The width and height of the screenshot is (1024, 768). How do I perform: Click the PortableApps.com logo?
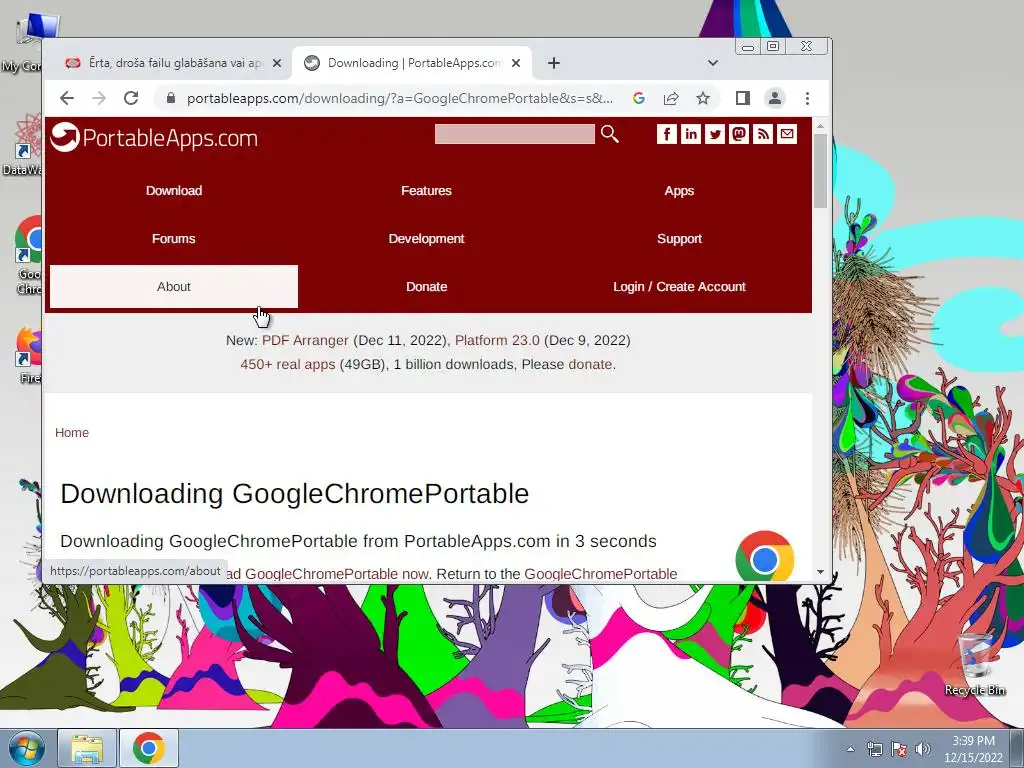pyautogui.click(x=154, y=137)
